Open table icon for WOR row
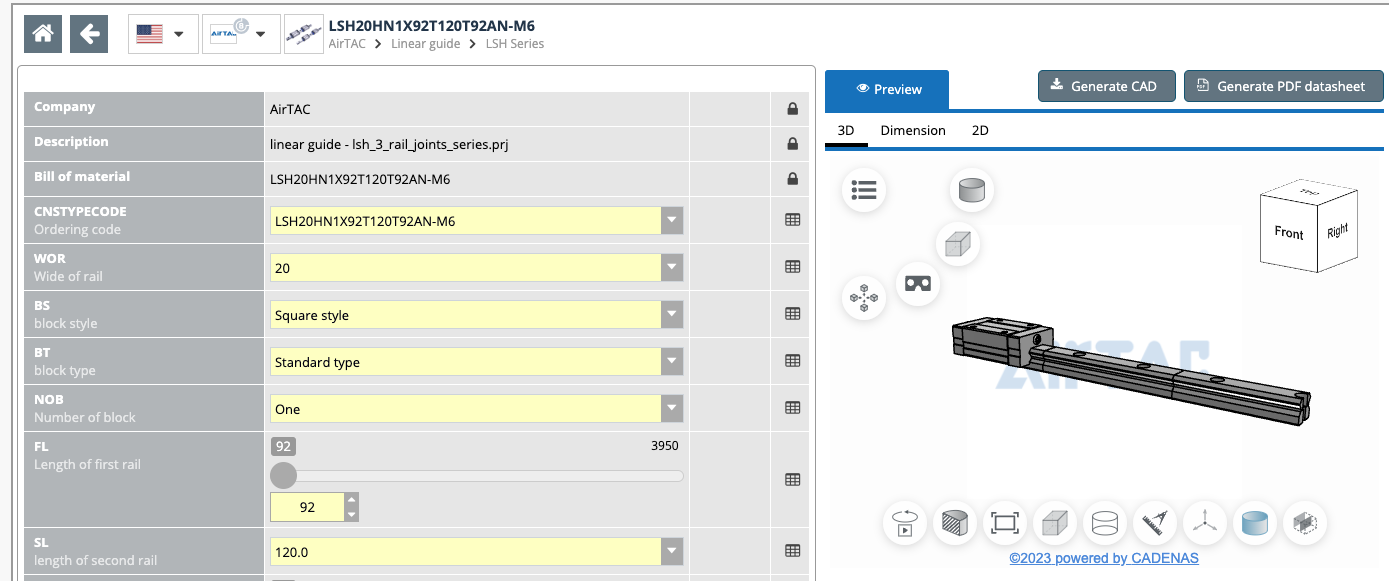 [792, 267]
